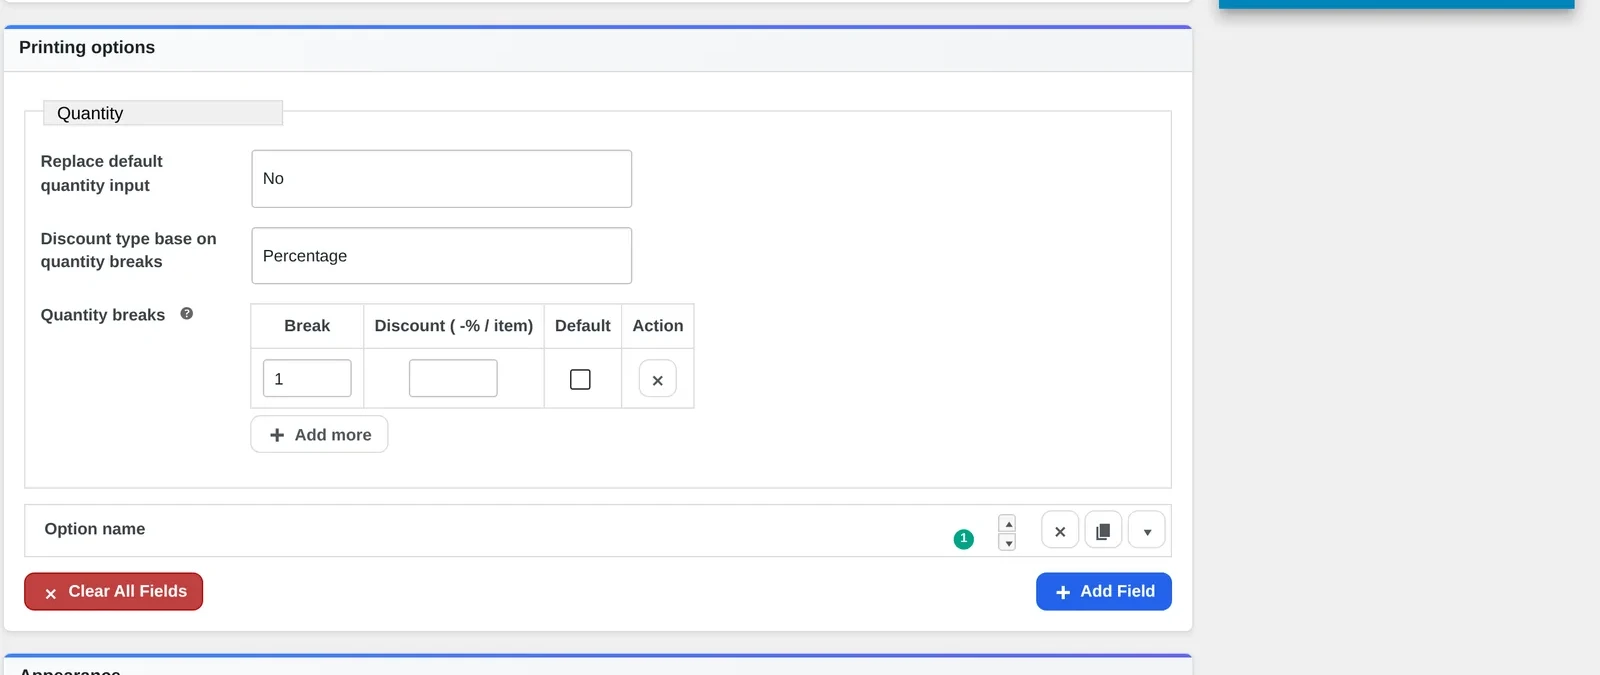Click the Discount ( -% / item) column header
The image size is (1600, 675).
[454, 326]
